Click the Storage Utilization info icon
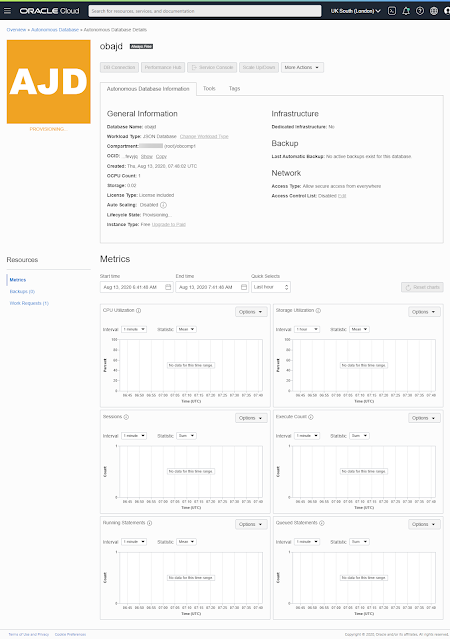The height and width of the screenshot is (639, 450). tap(318, 311)
